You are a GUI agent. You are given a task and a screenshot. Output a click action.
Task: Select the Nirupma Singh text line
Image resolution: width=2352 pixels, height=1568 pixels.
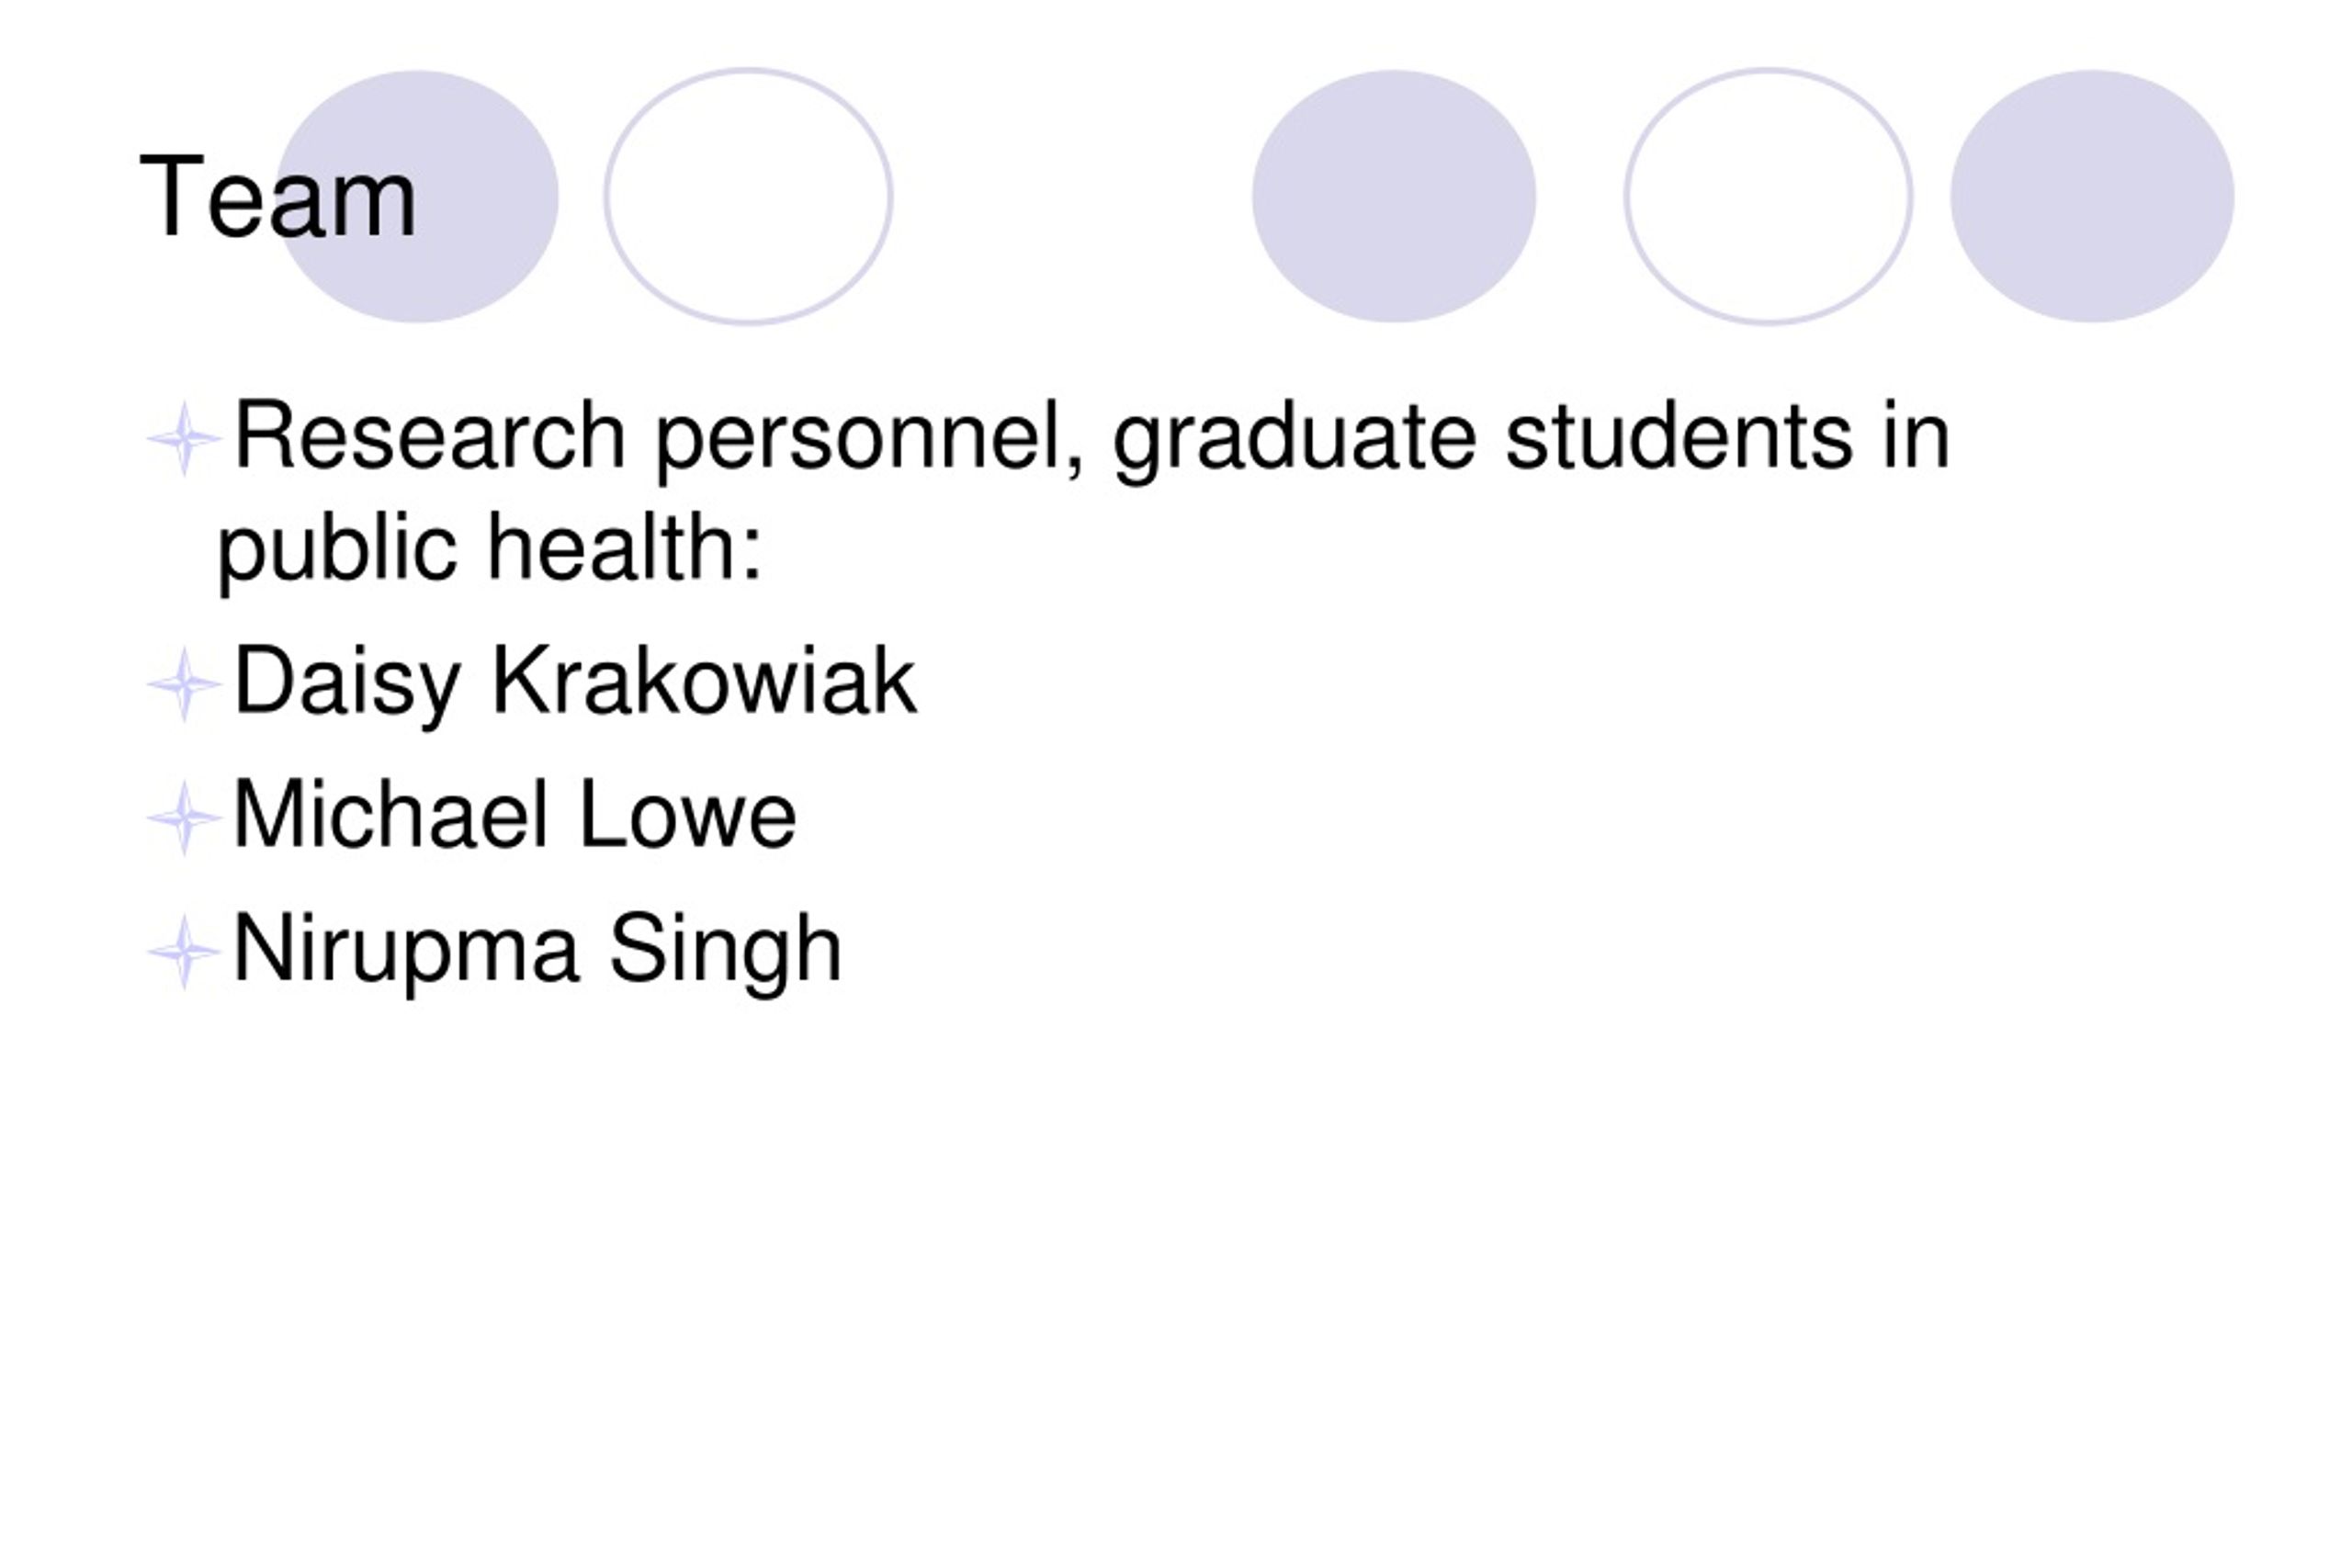(538, 951)
